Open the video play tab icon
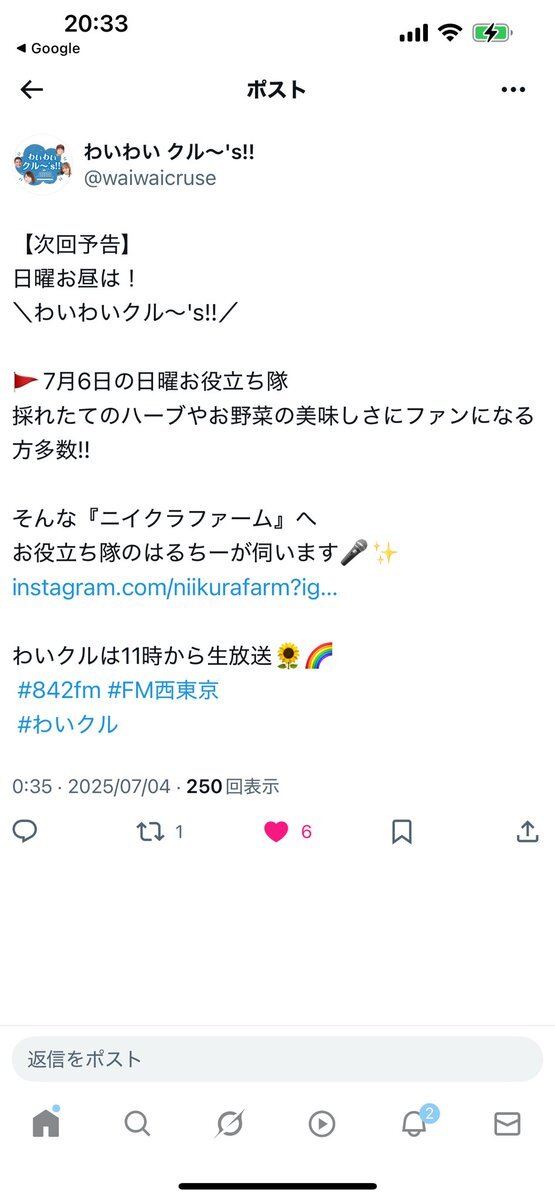This screenshot has width=555, height=1200. click(x=321, y=1124)
